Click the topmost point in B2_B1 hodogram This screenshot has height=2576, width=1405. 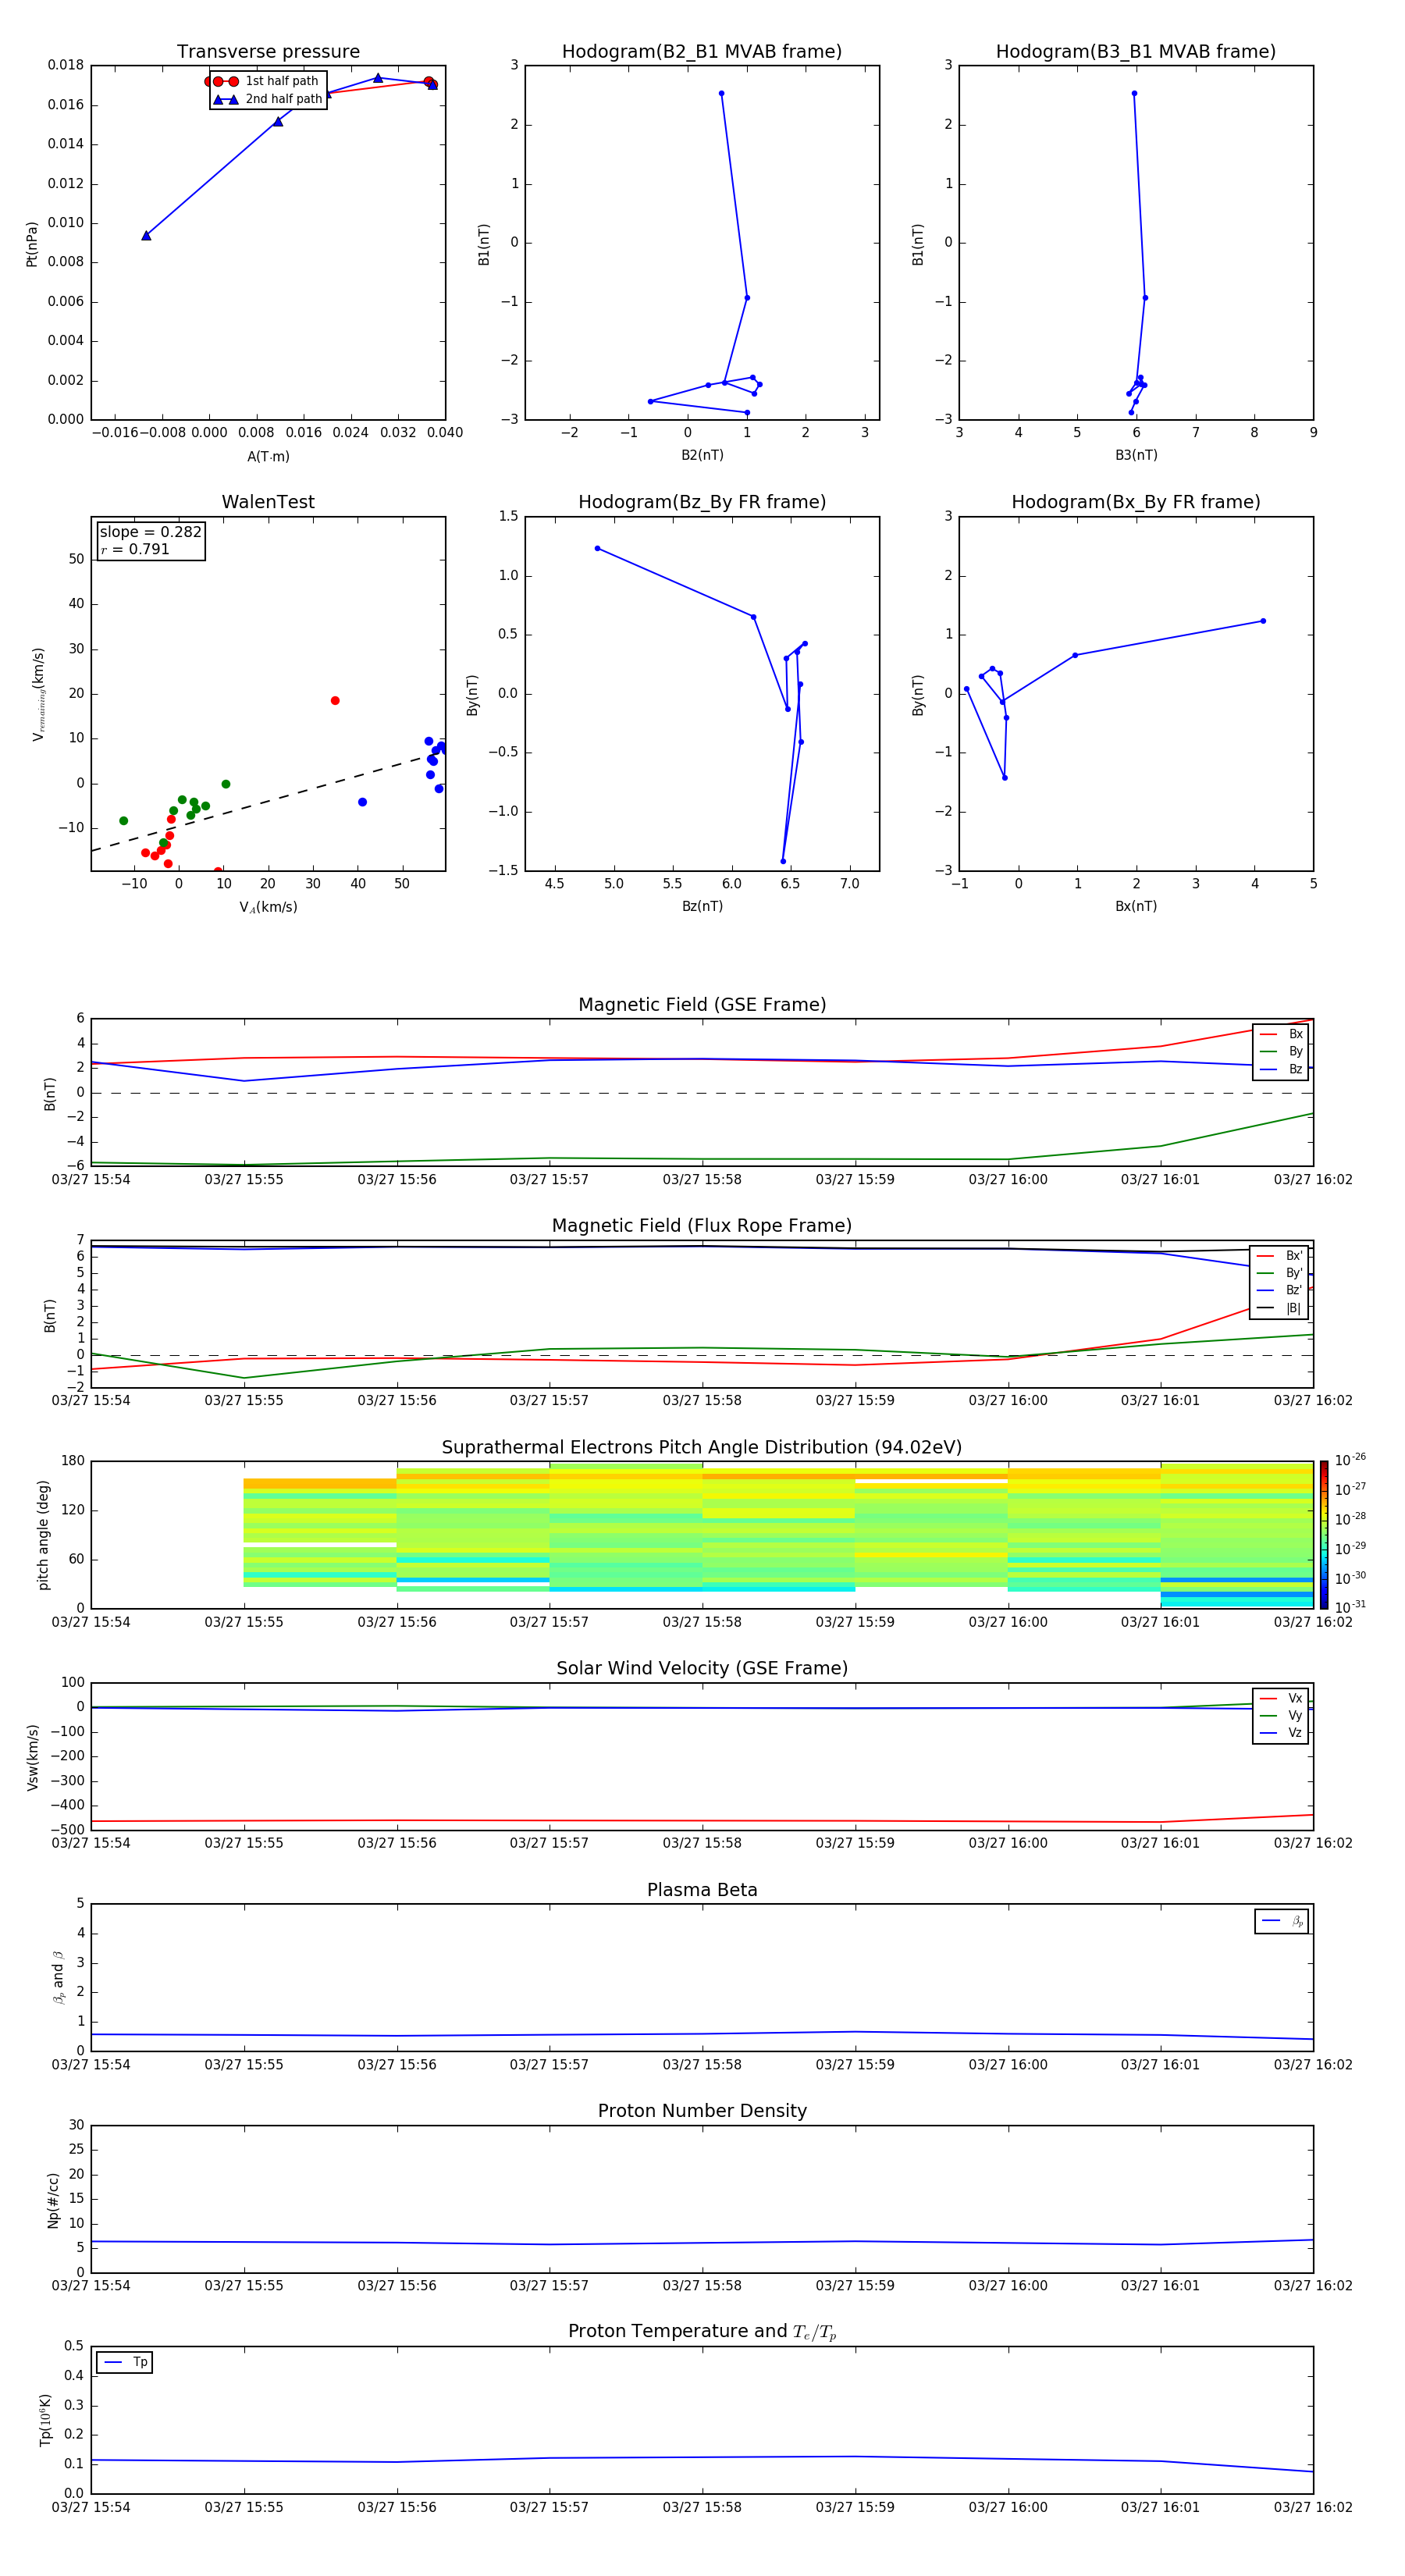(721, 94)
